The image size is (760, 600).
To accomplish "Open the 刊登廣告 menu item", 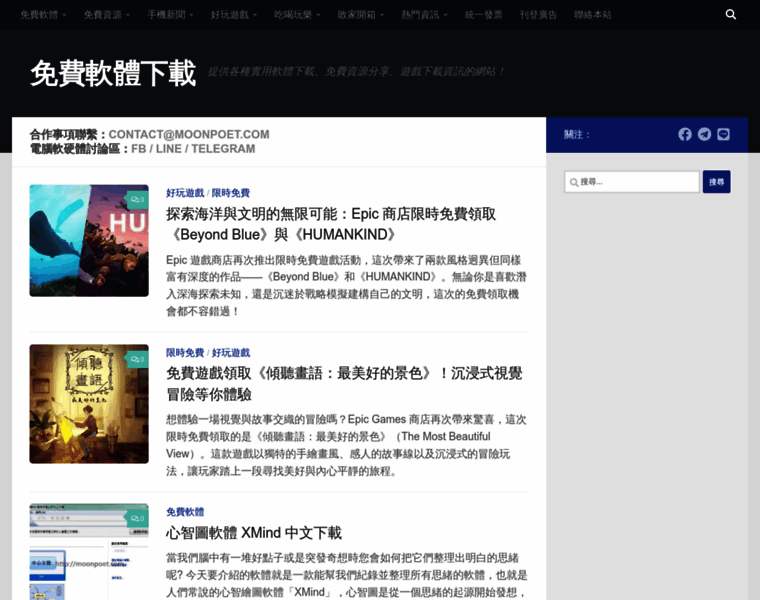I will [x=538, y=15].
